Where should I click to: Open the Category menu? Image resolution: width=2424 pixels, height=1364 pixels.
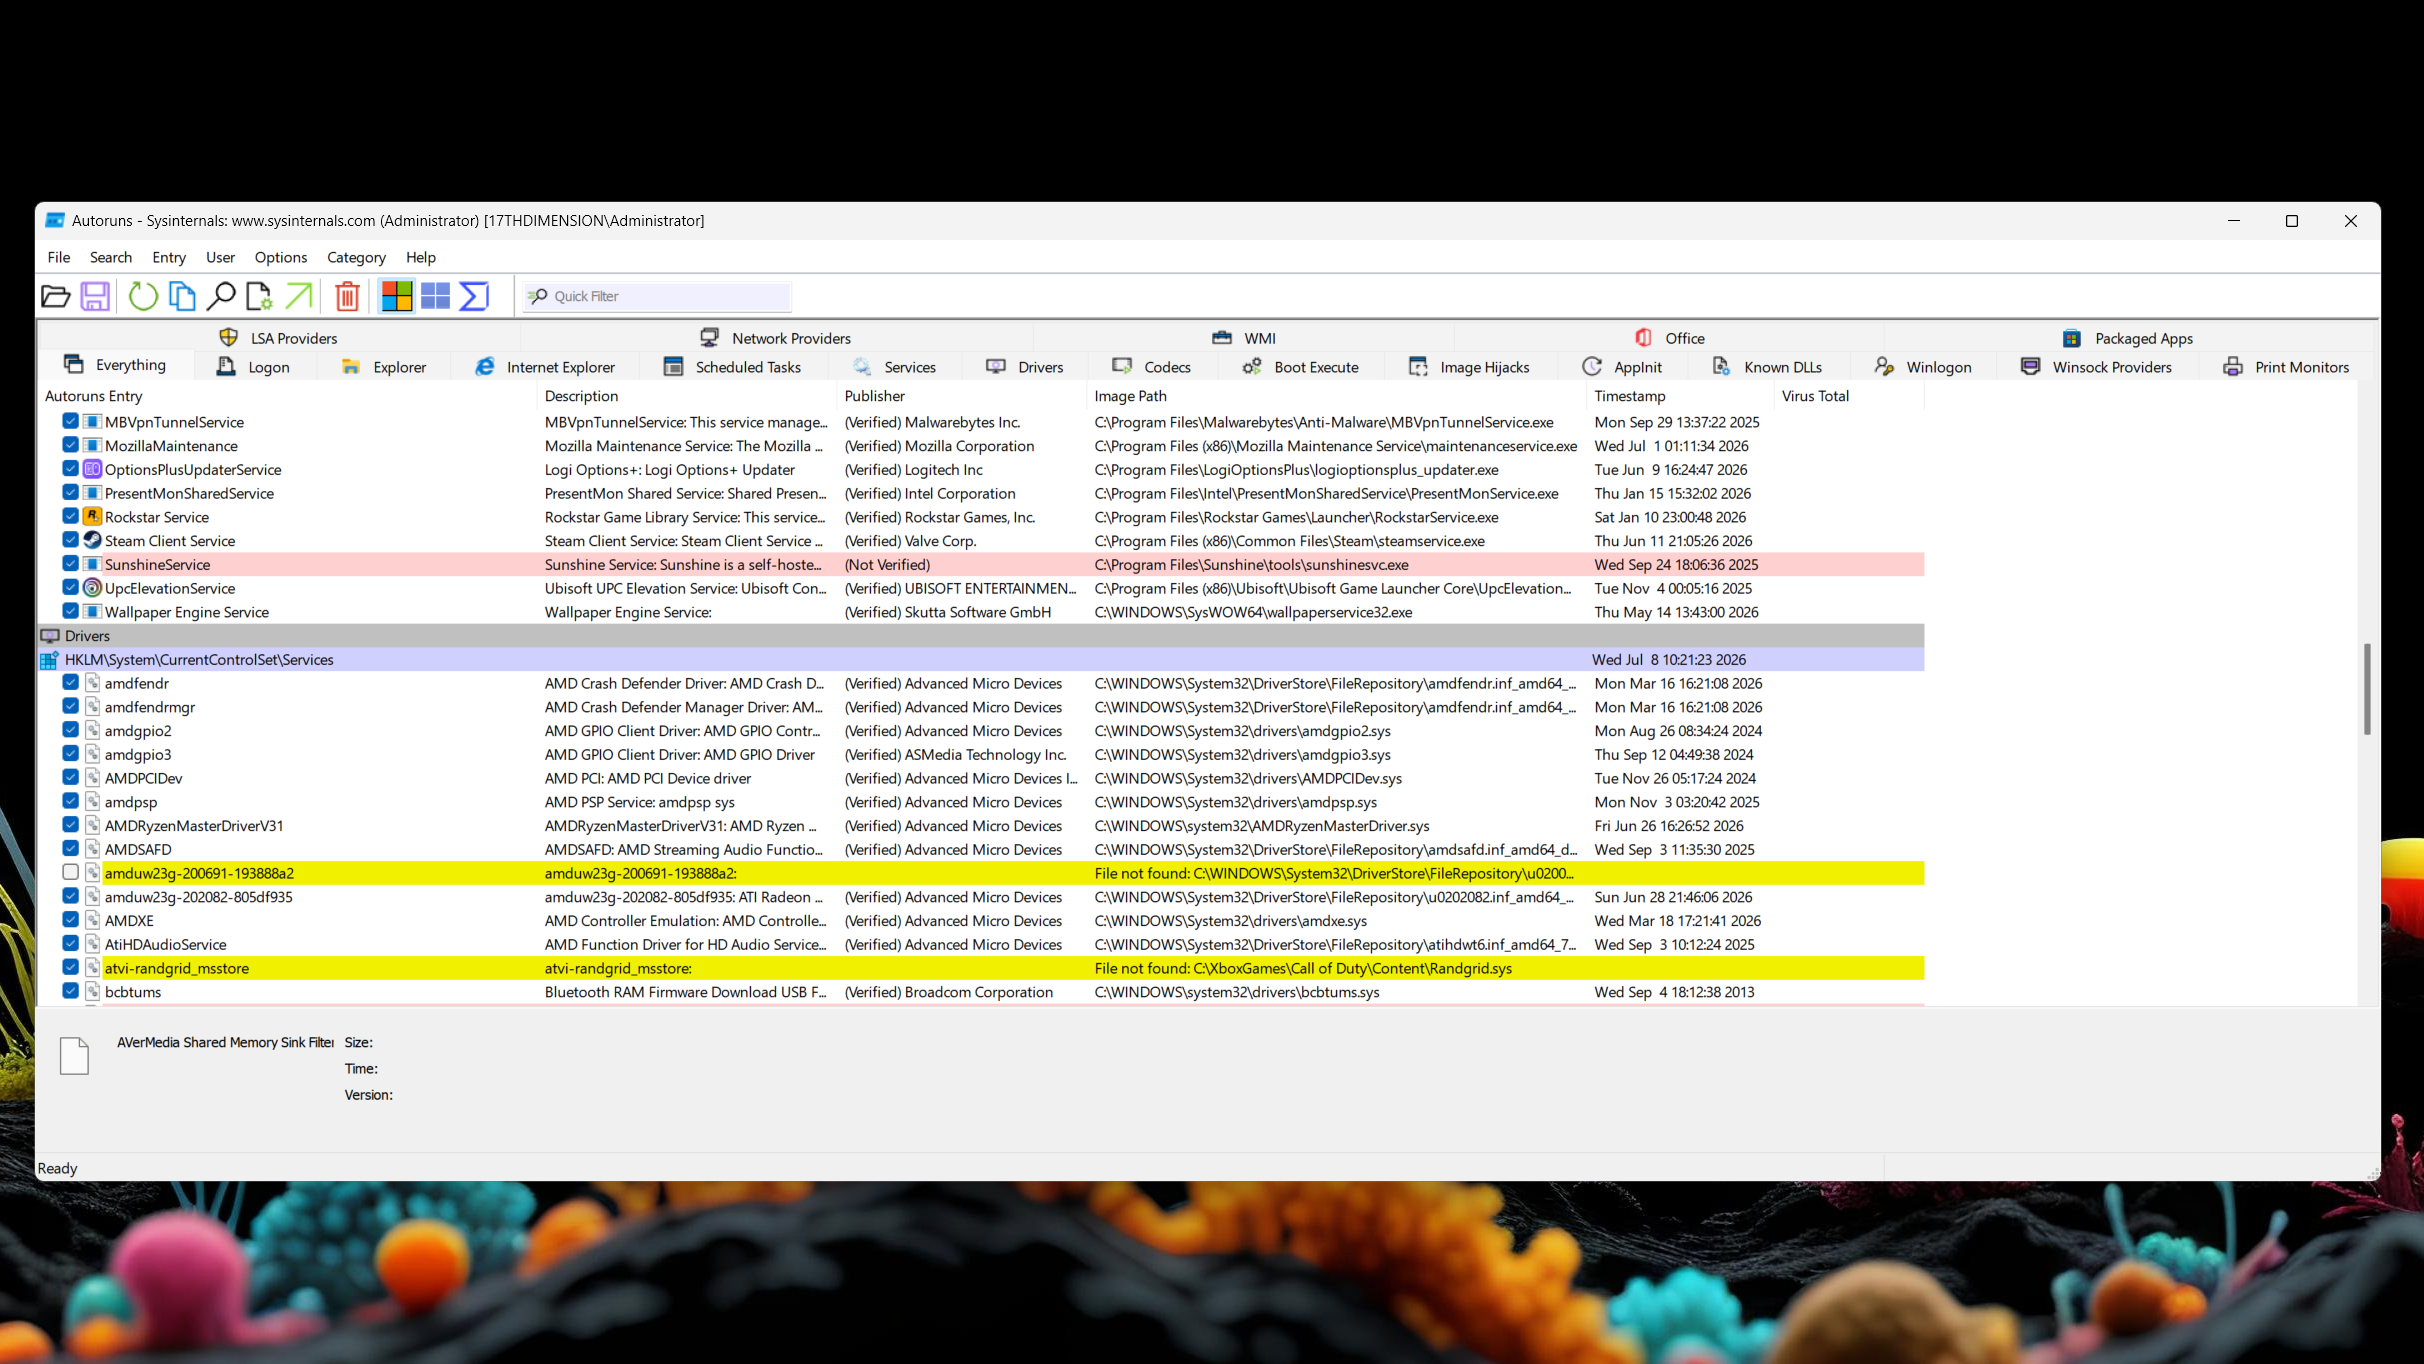(x=356, y=257)
